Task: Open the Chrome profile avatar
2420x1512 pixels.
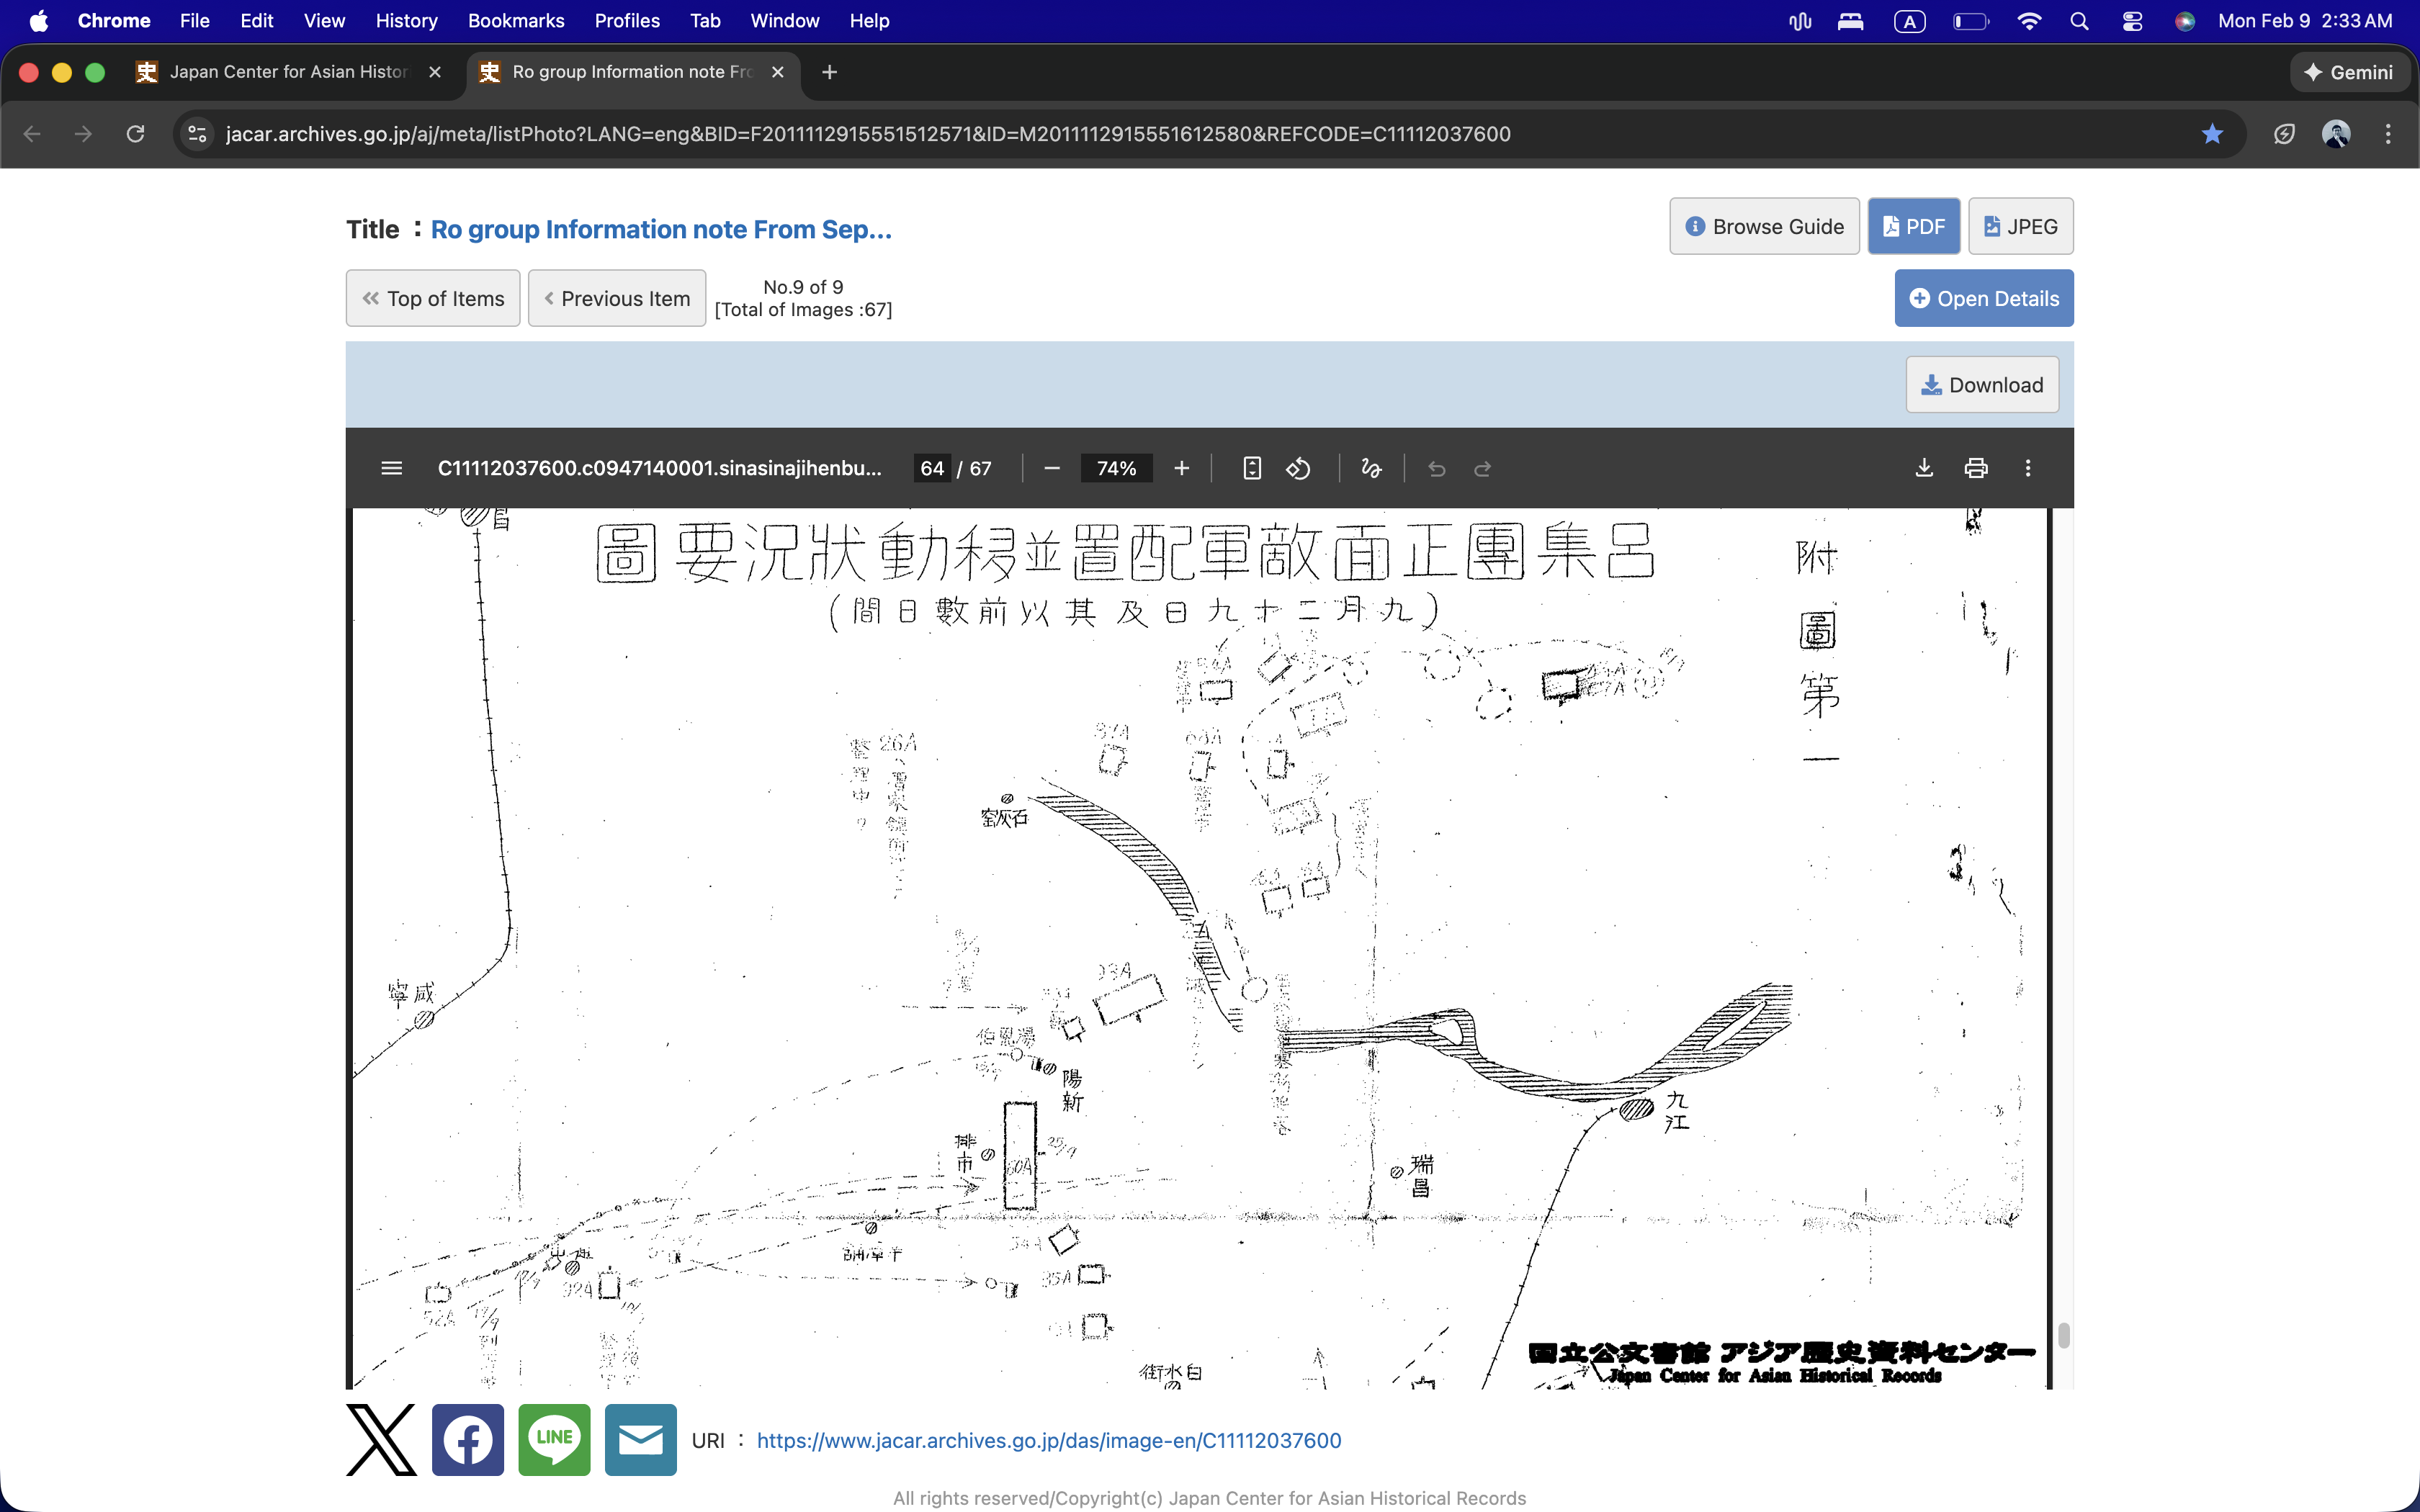Action: click(x=2336, y=134)
